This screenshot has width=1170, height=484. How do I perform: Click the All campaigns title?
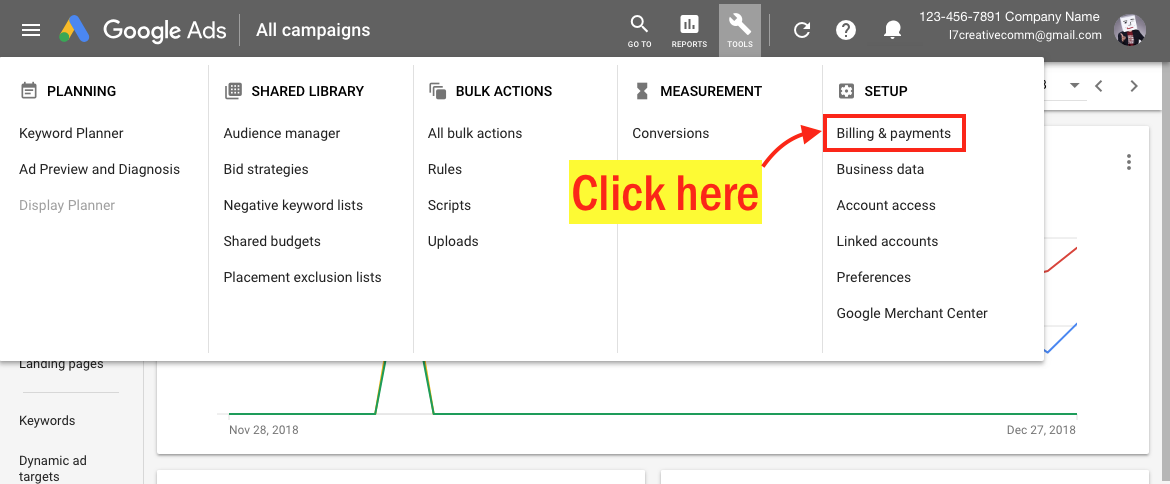pyautogui.click(x=313, y=30)
